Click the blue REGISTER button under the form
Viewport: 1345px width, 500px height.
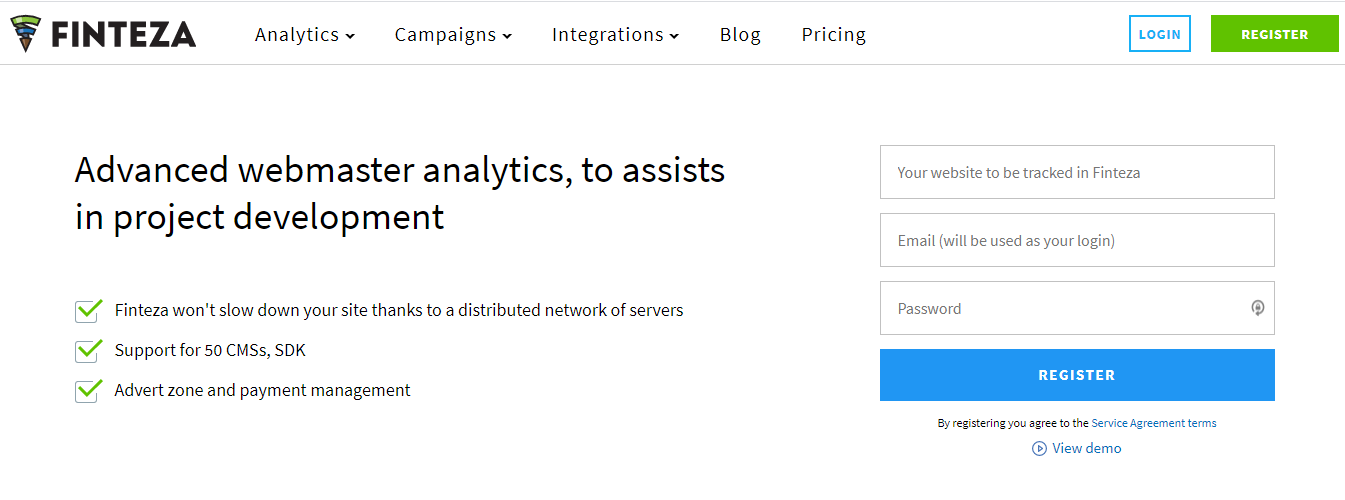(1077, 375)
